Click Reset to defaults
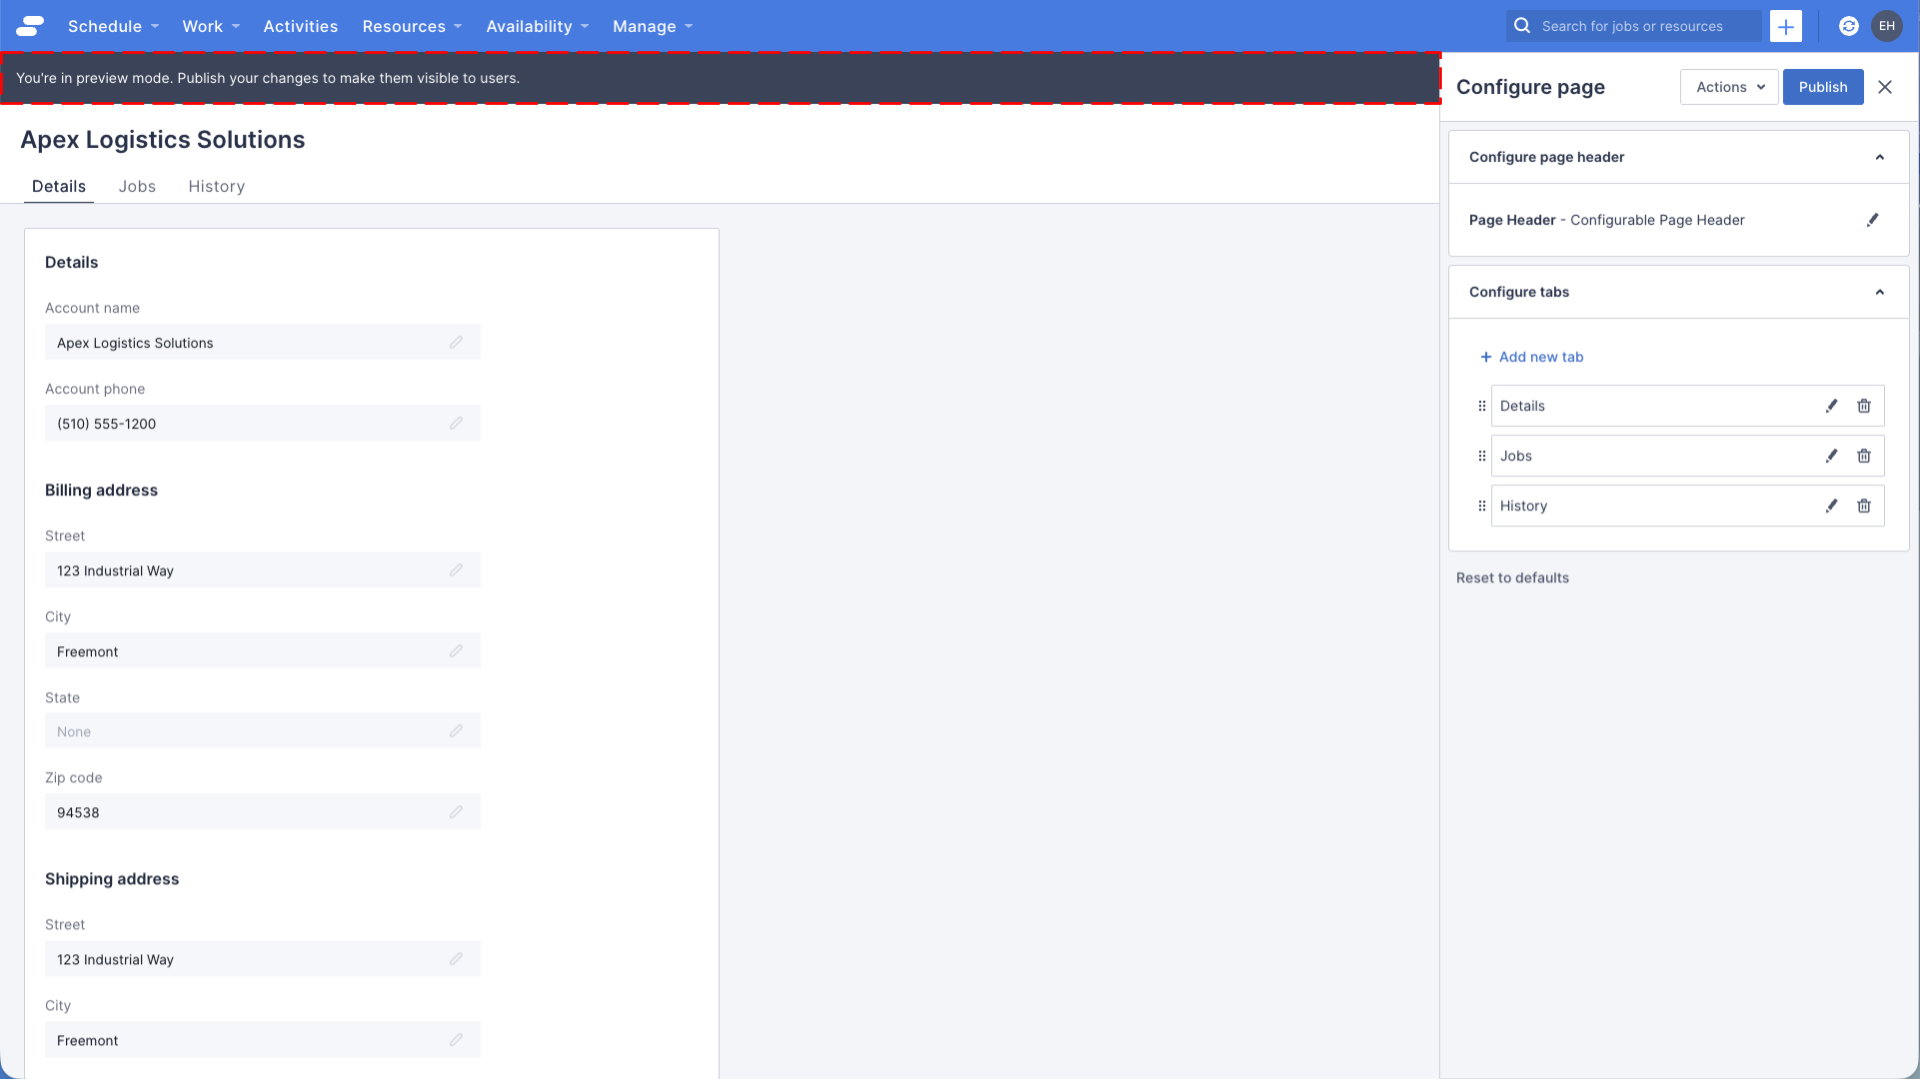1920x1080 pixels. point(1512,577)
